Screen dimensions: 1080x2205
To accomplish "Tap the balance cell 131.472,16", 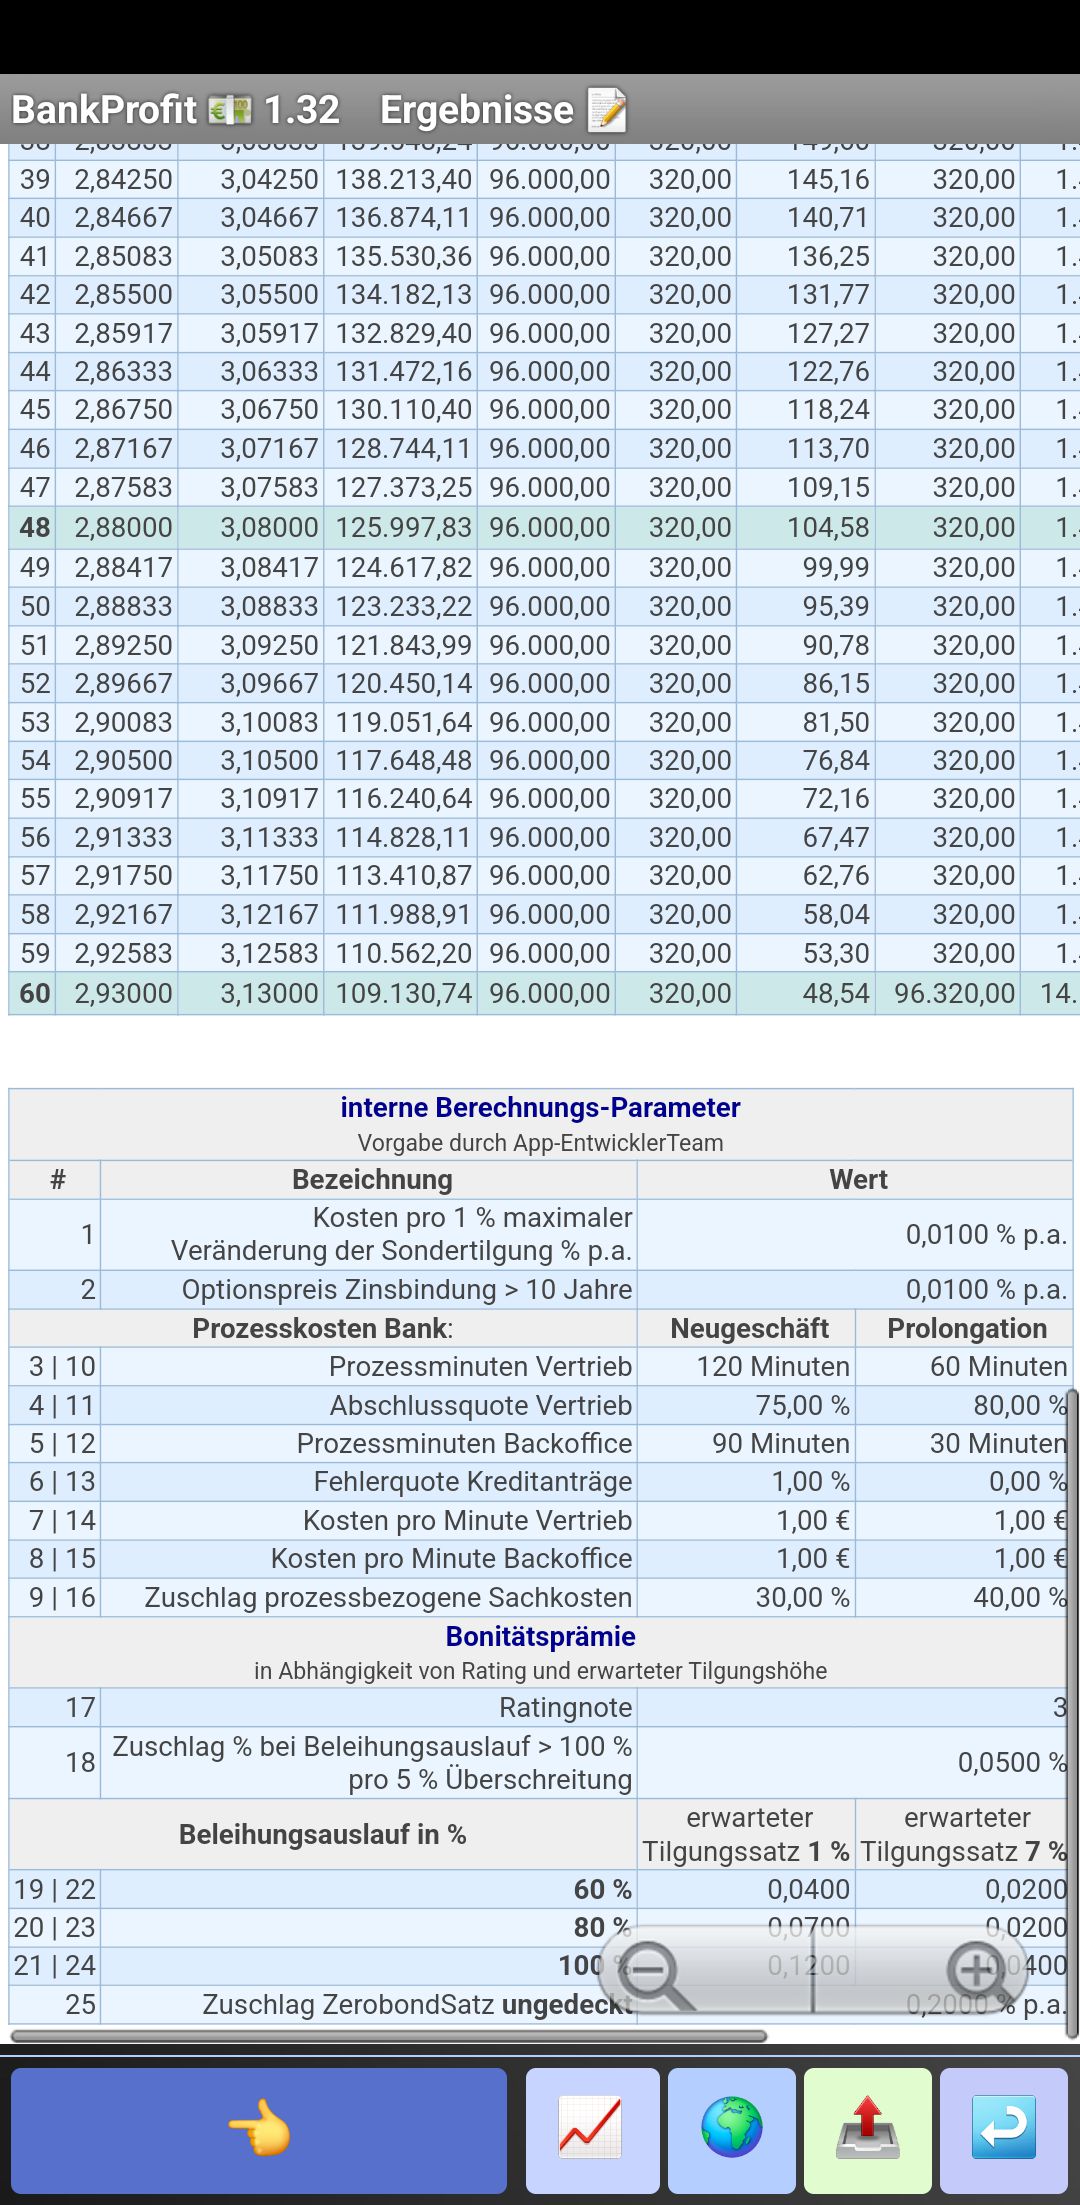I will [x=403, y=372].
